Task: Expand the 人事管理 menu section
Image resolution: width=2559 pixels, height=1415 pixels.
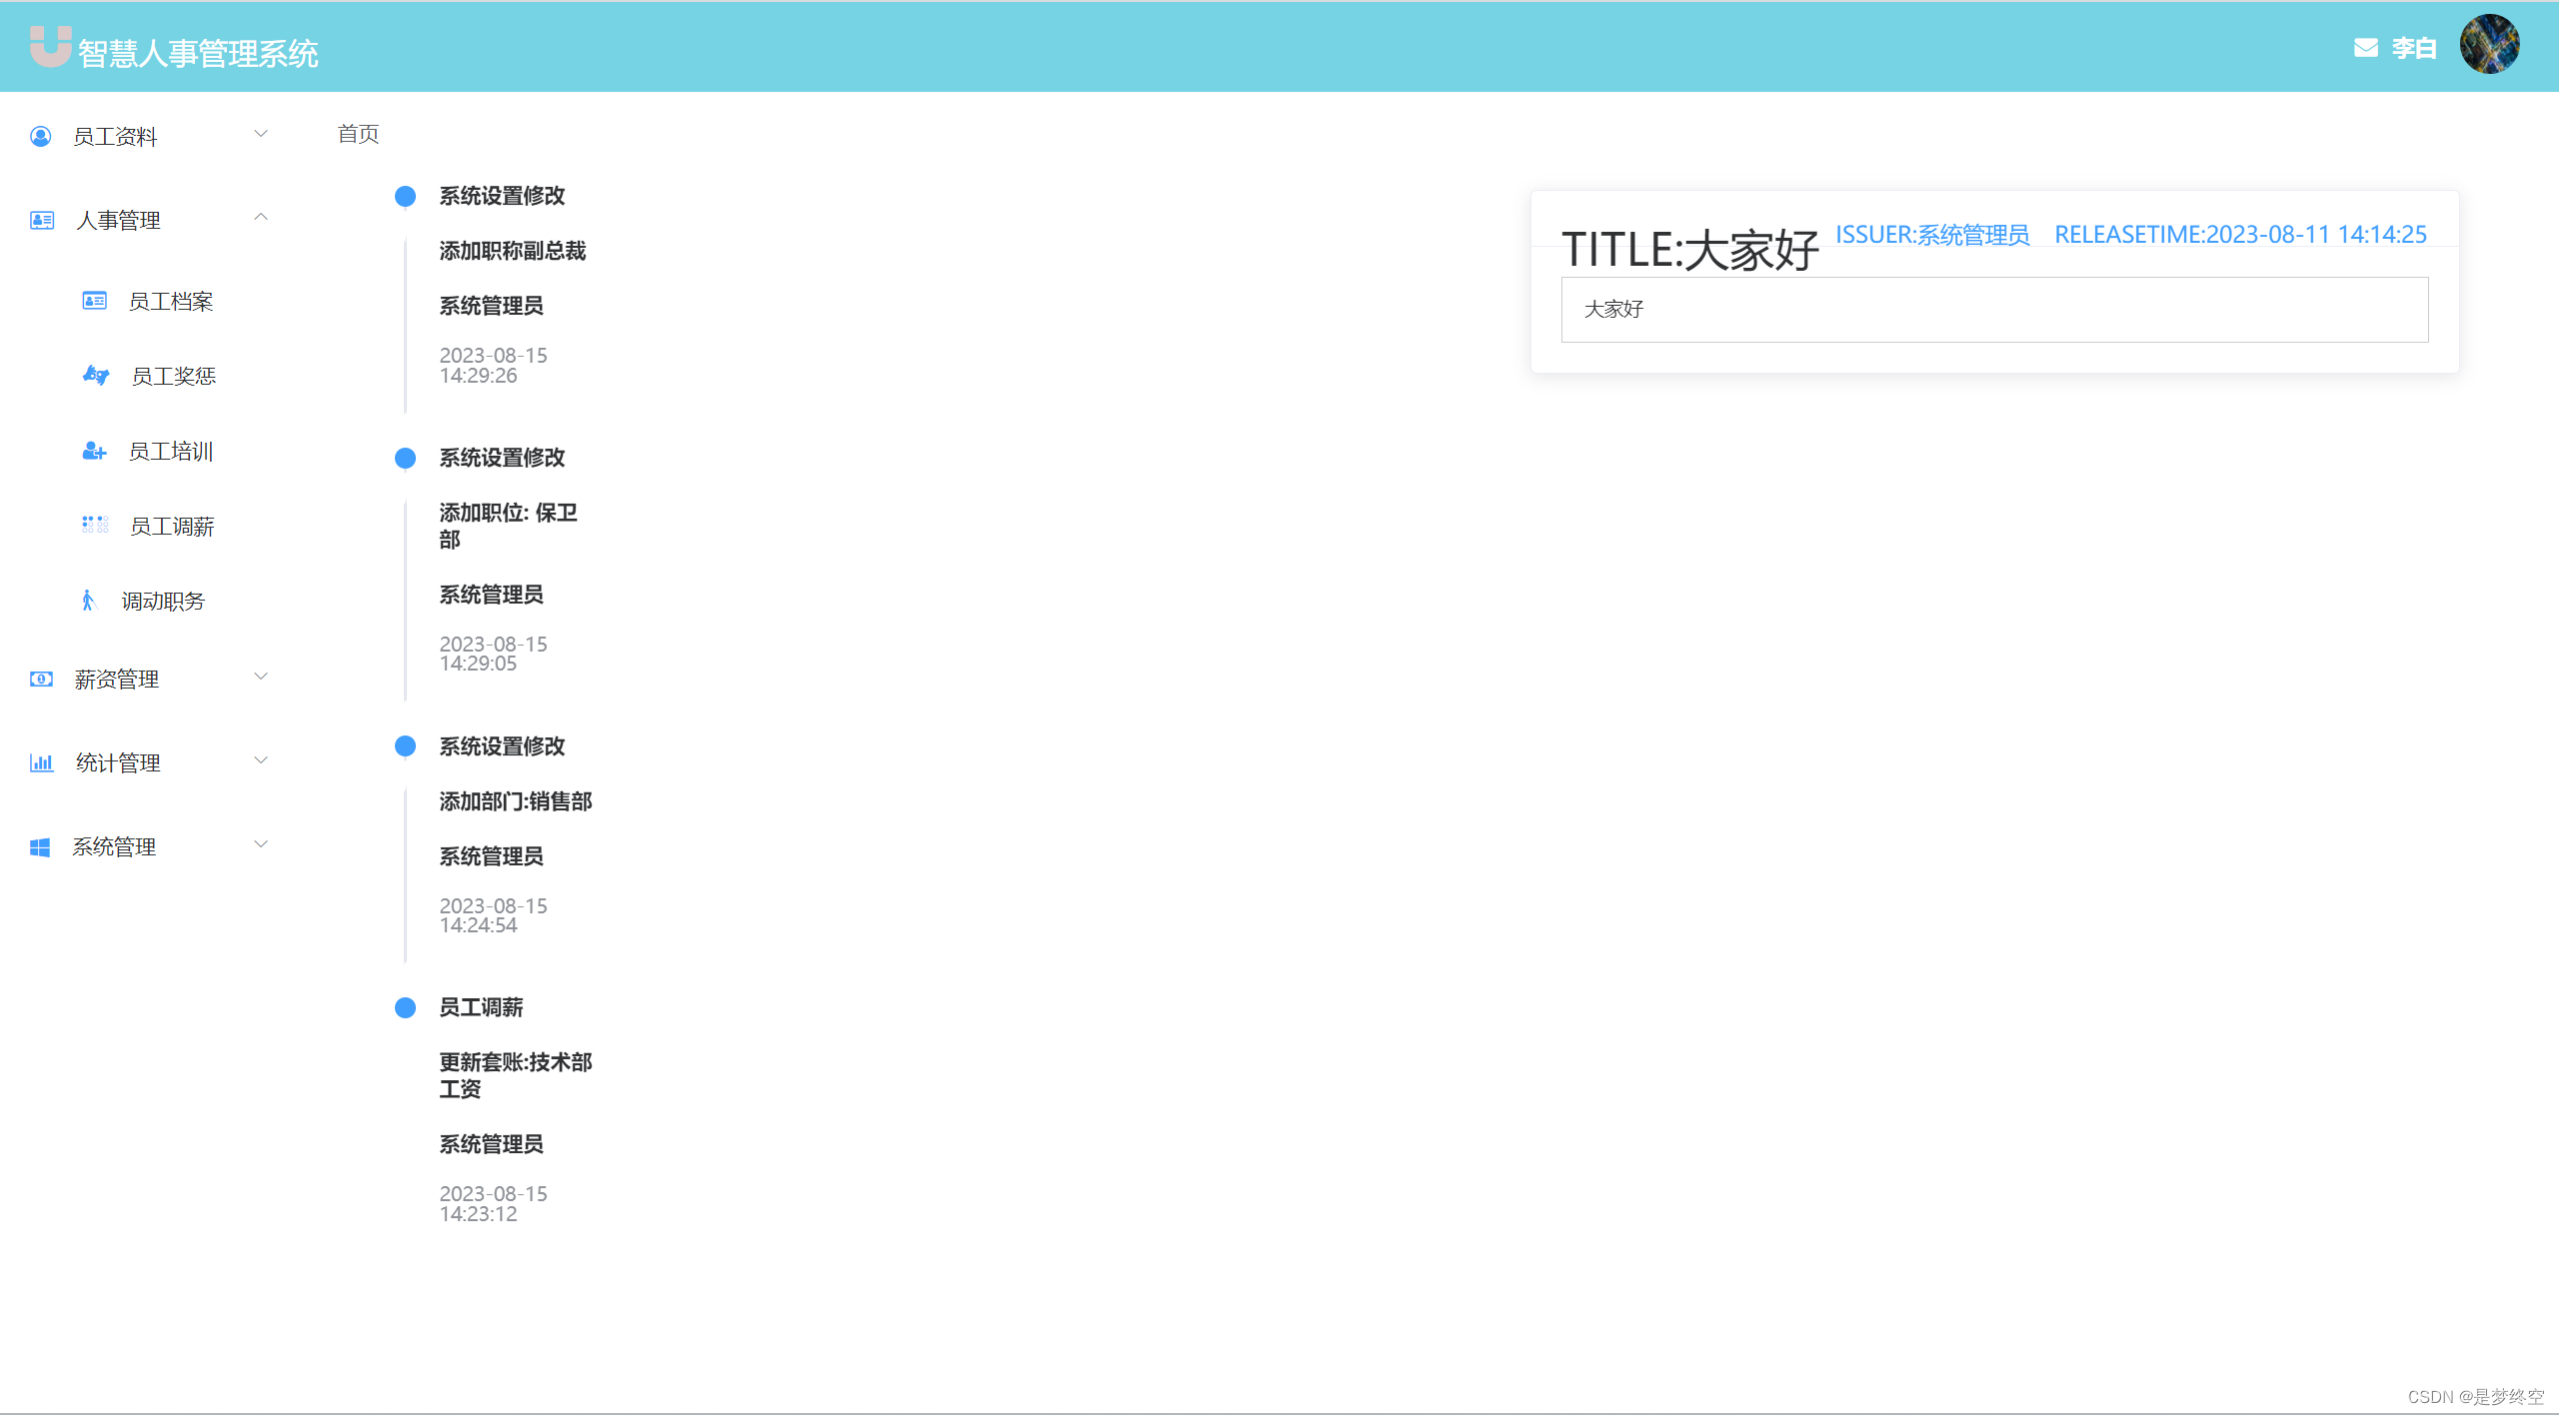Action: pyautogui.click(x=148, y=220)
